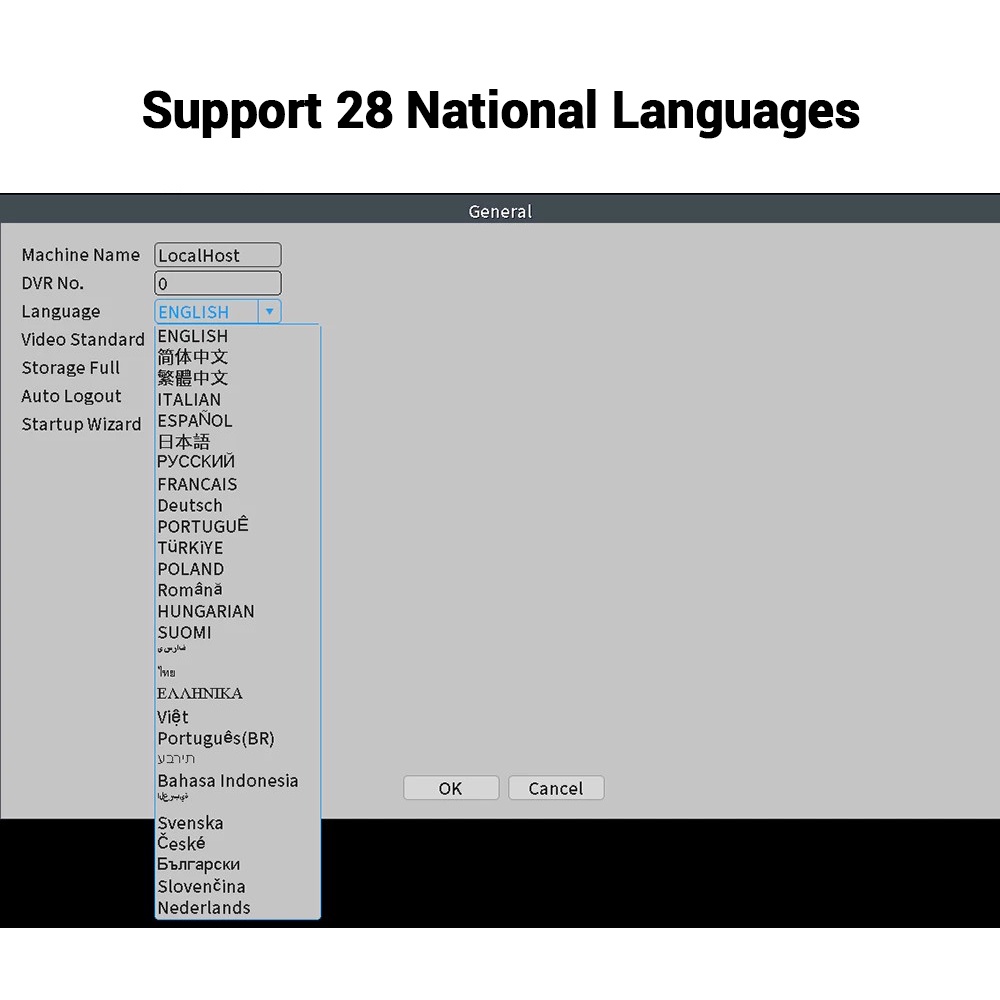Pick Deutsch in the language list

(190, 505)
